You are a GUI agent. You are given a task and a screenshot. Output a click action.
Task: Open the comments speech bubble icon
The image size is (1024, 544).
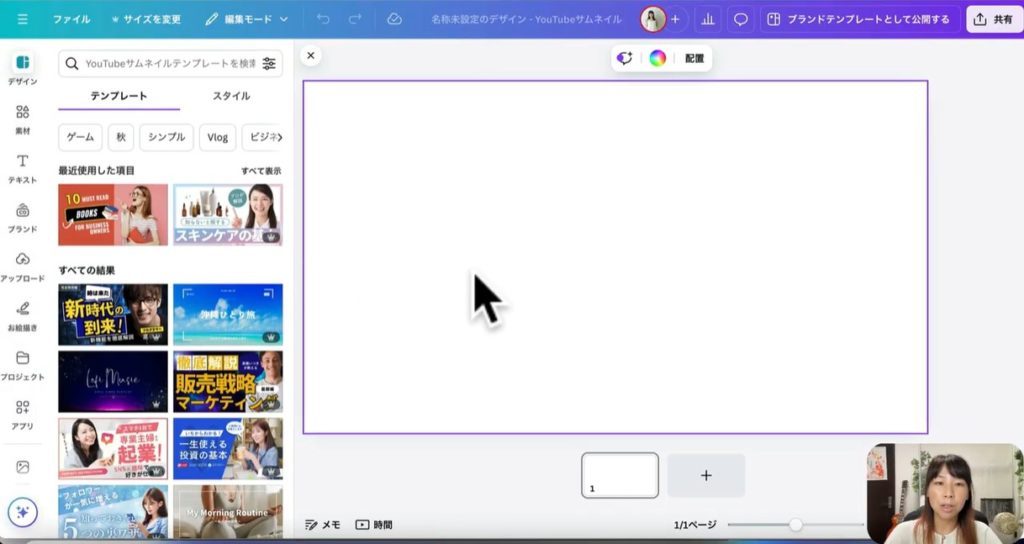tap(741, 19)
